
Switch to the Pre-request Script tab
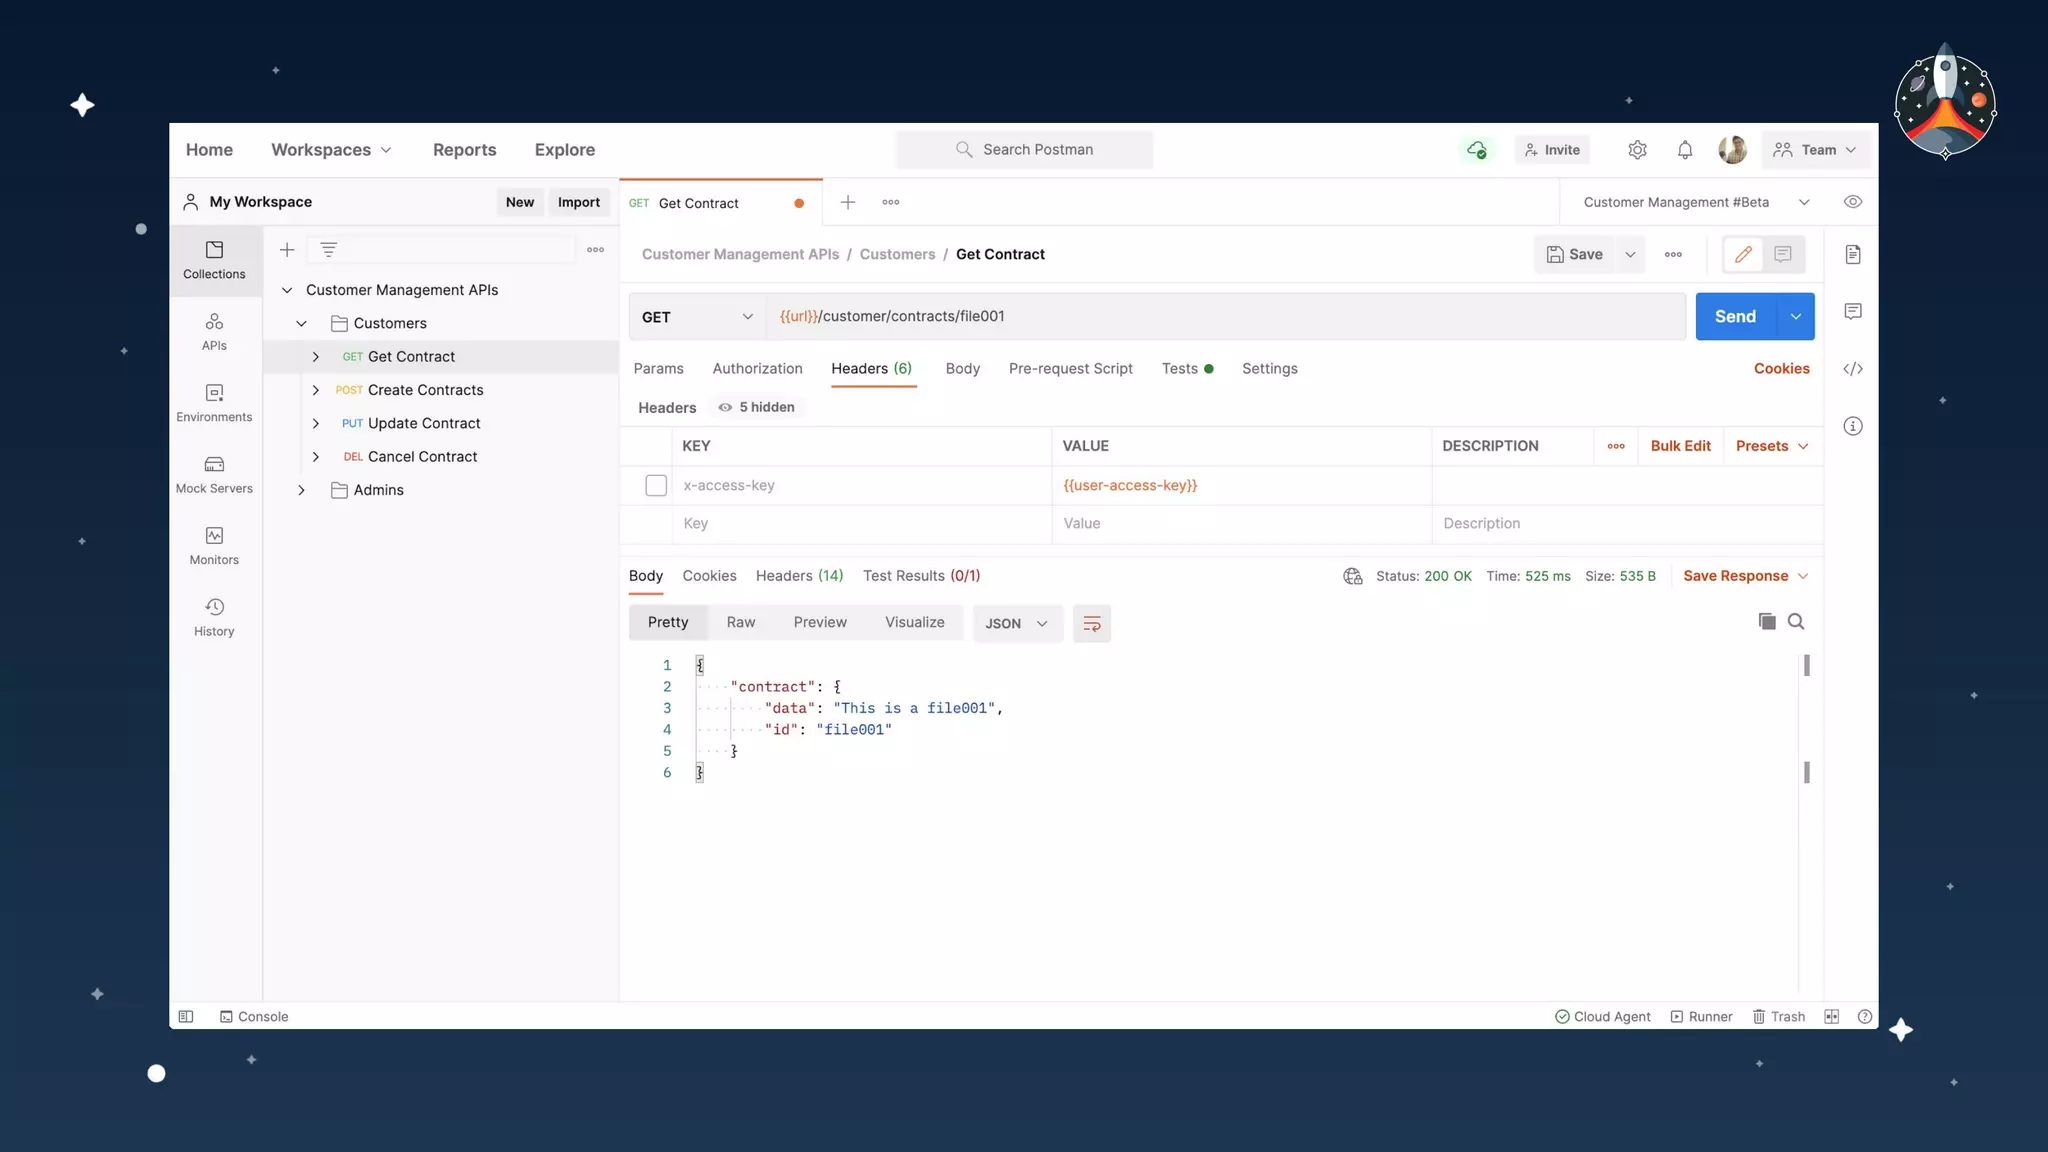click(1070, 369)
